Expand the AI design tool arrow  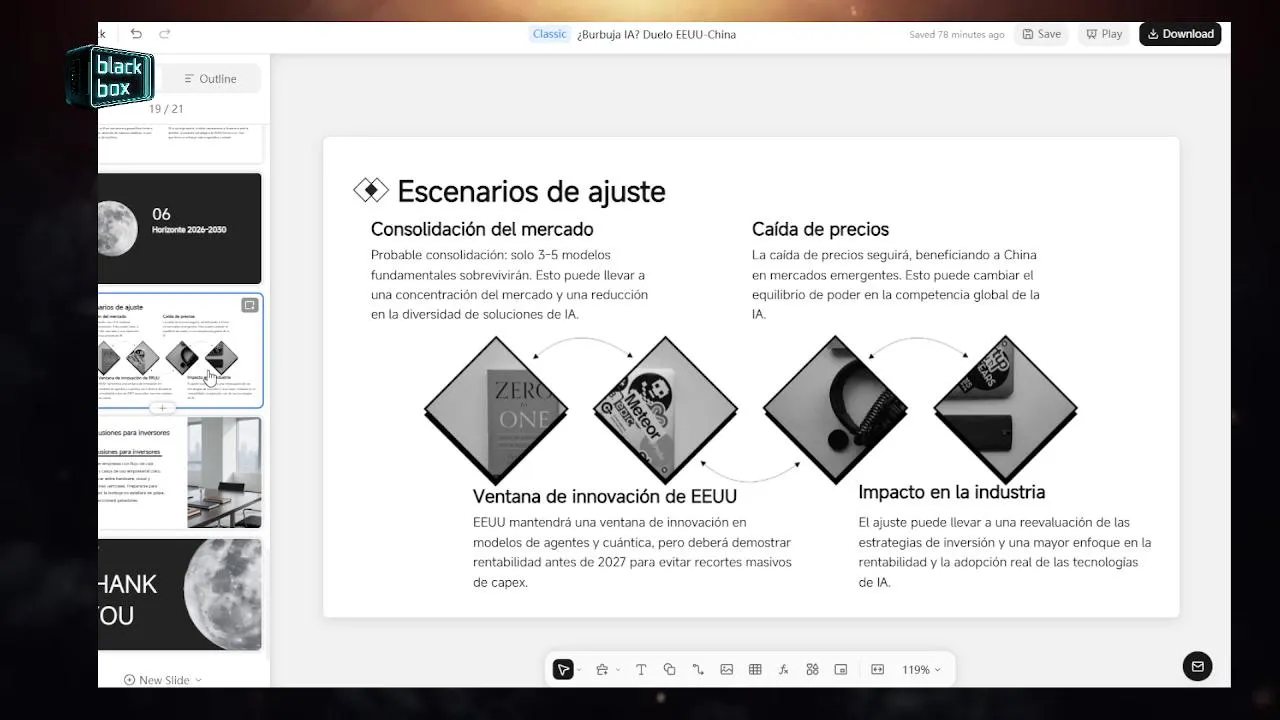(x=618, y=670)
